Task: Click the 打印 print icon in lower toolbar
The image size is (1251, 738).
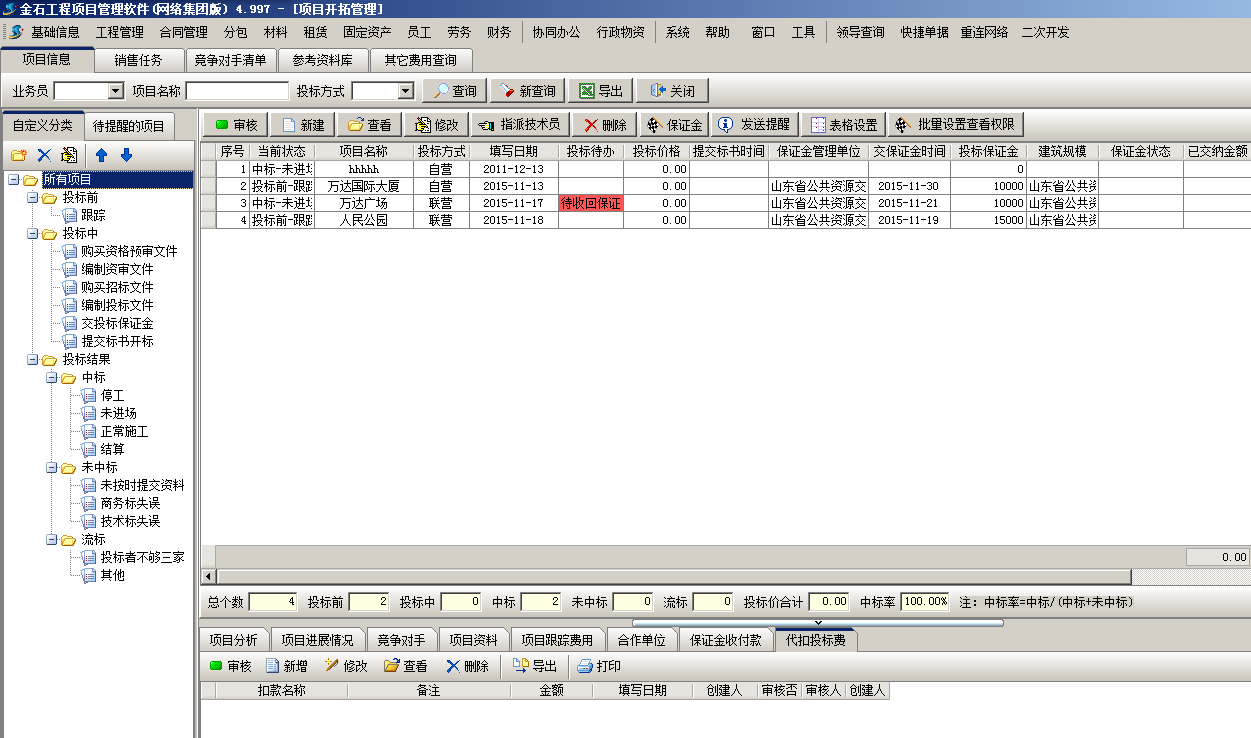Action: [599, 666]
